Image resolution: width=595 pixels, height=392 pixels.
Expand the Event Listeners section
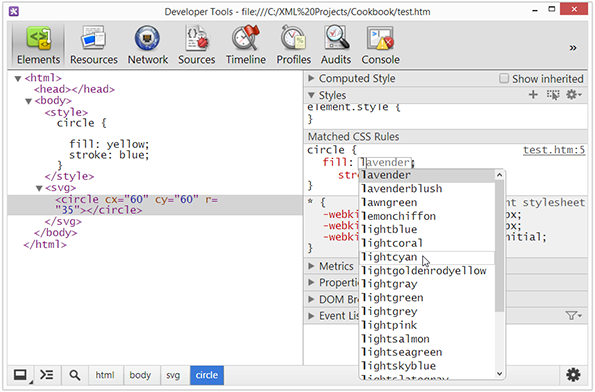(x=311, y=316)
